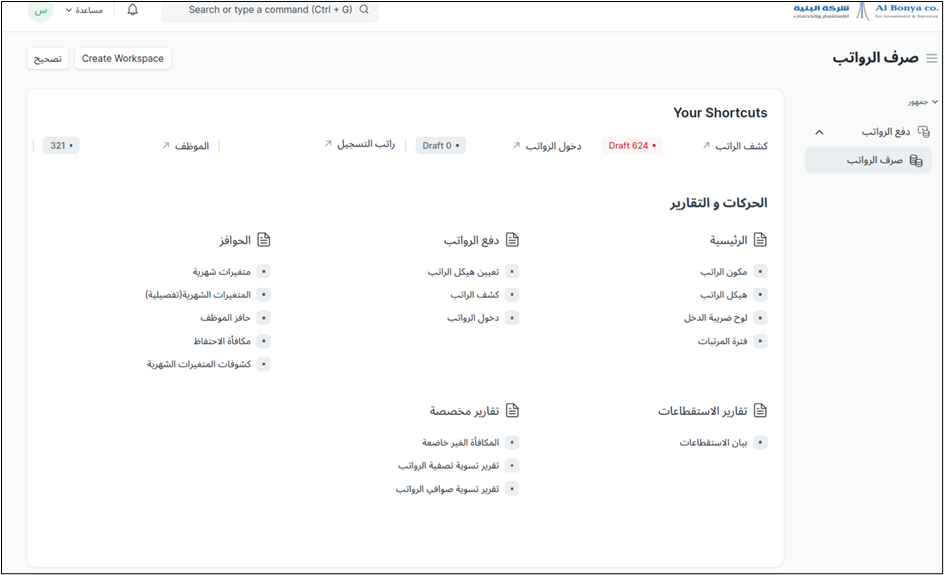
Task: Click the دفع الرواتب sidebar icon
Action: click(923, 132)
